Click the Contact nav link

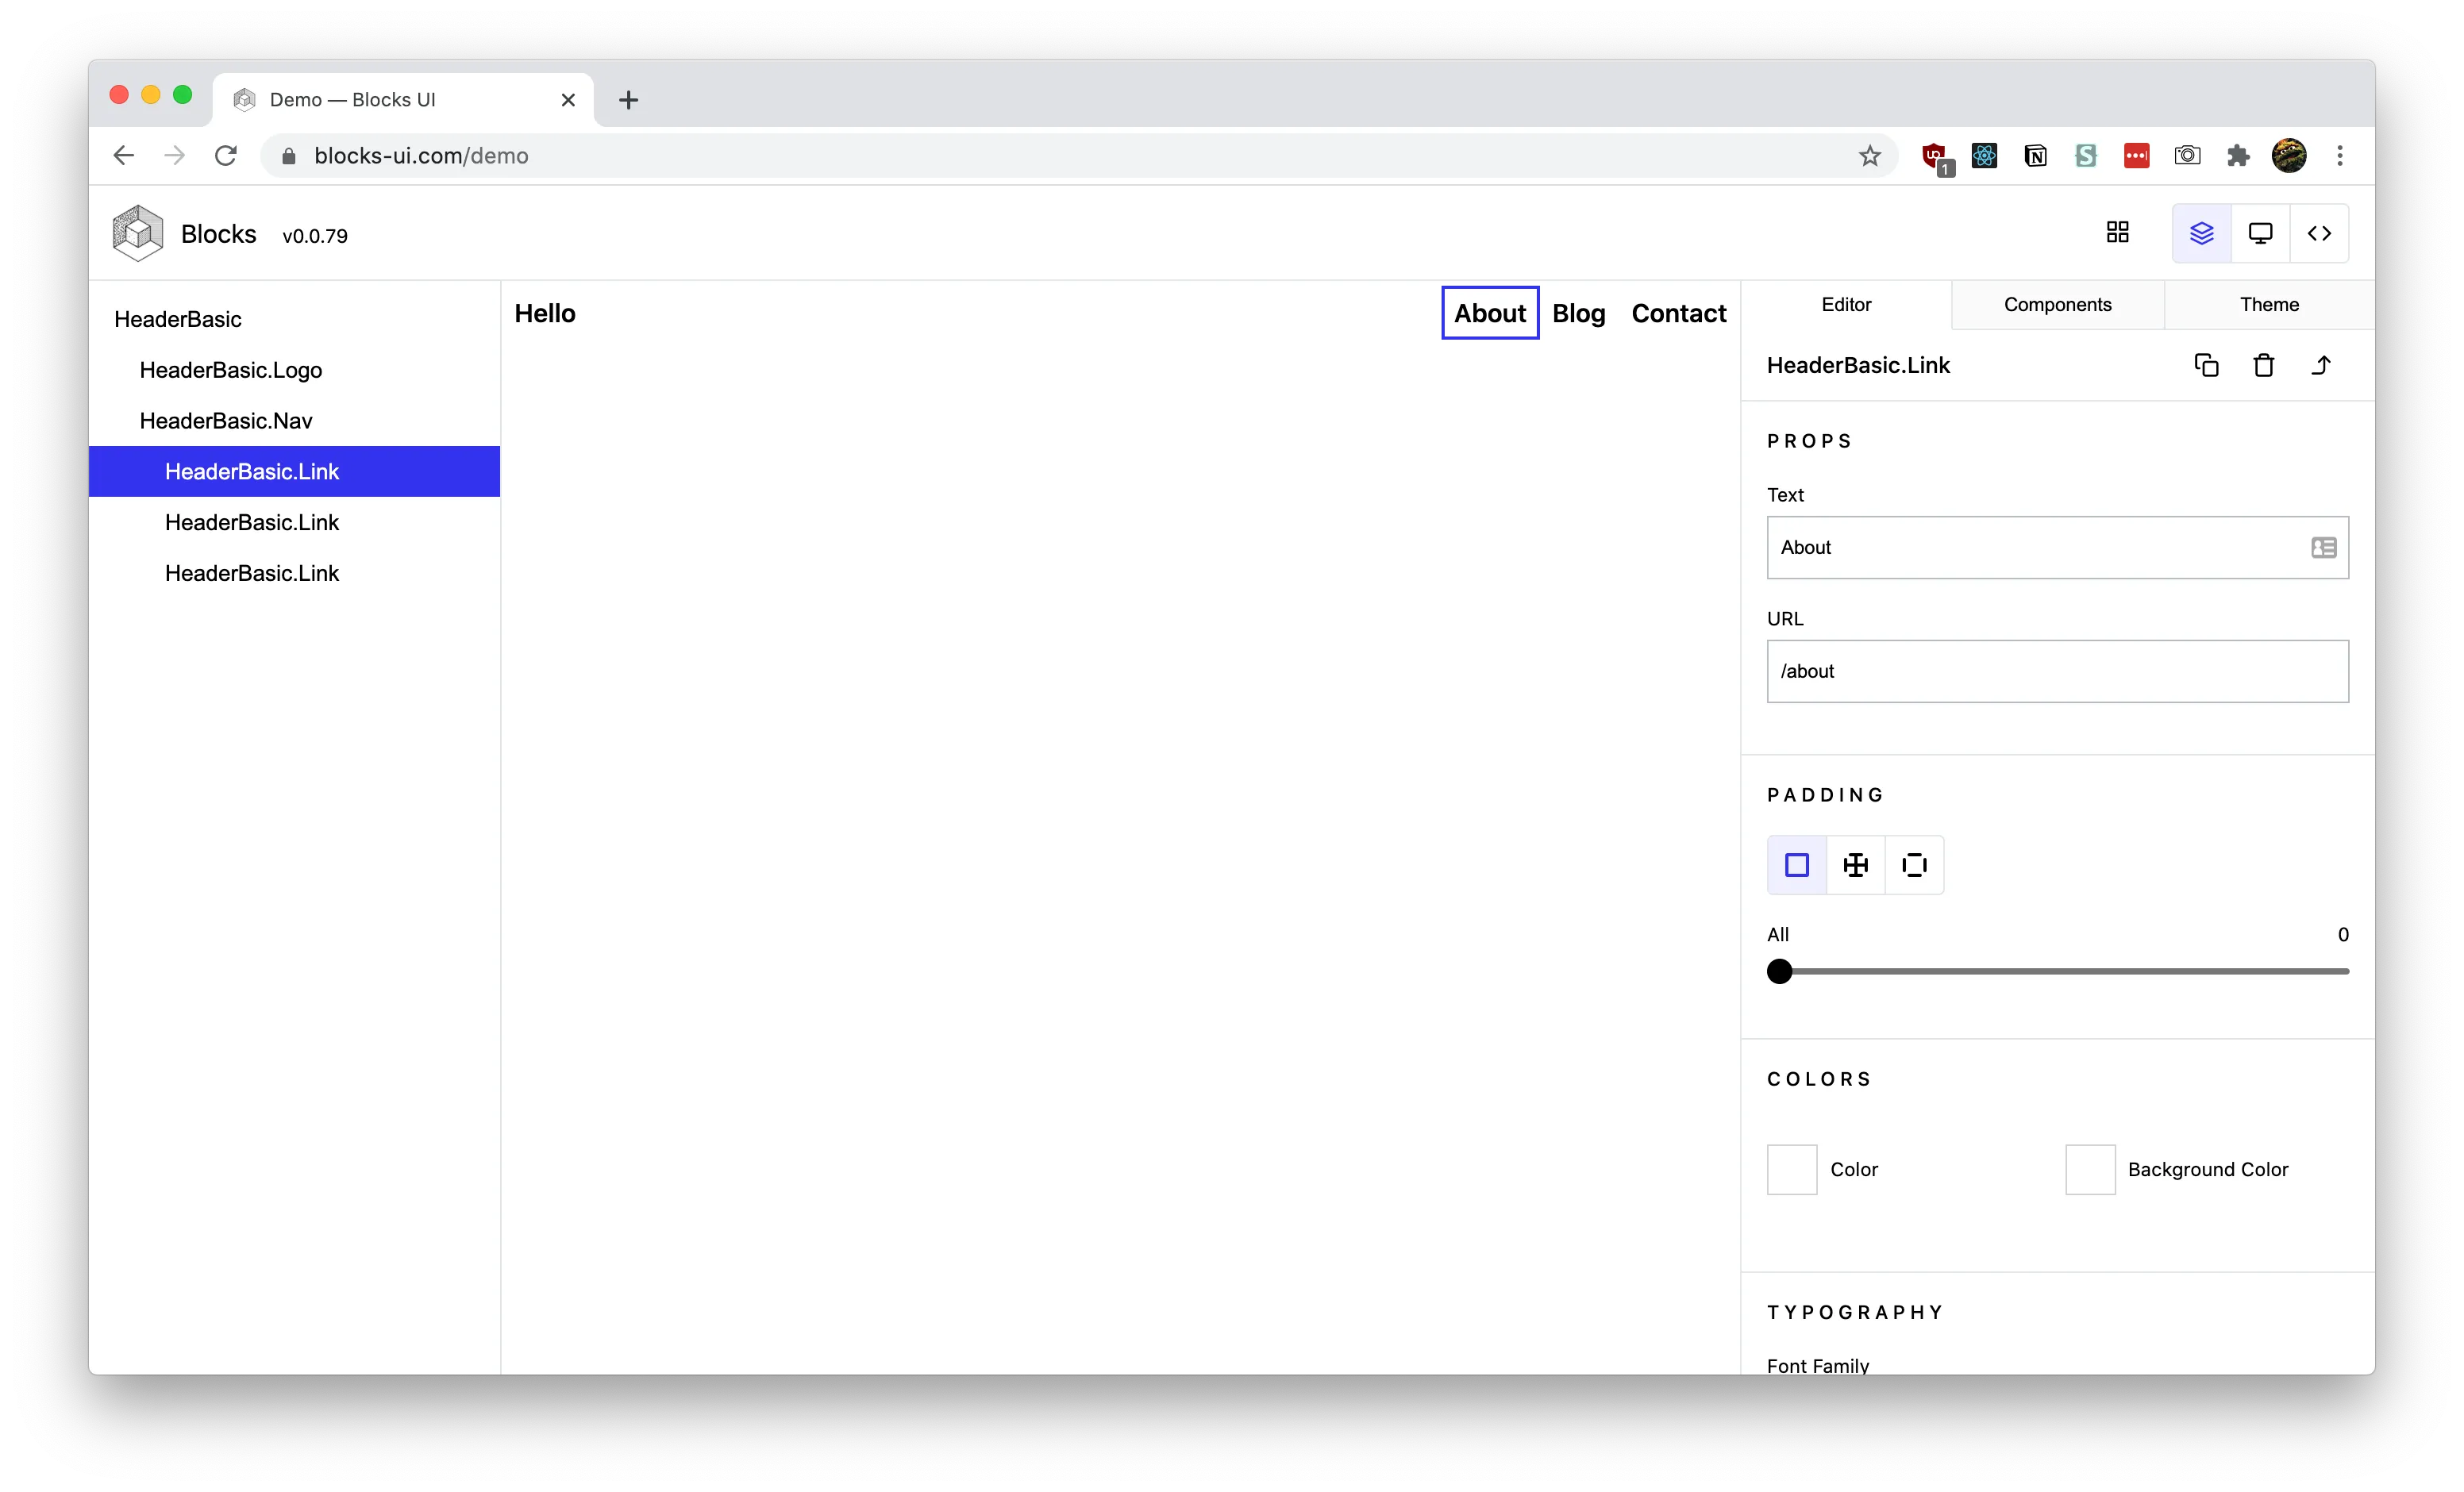[x=1678, y=313]
